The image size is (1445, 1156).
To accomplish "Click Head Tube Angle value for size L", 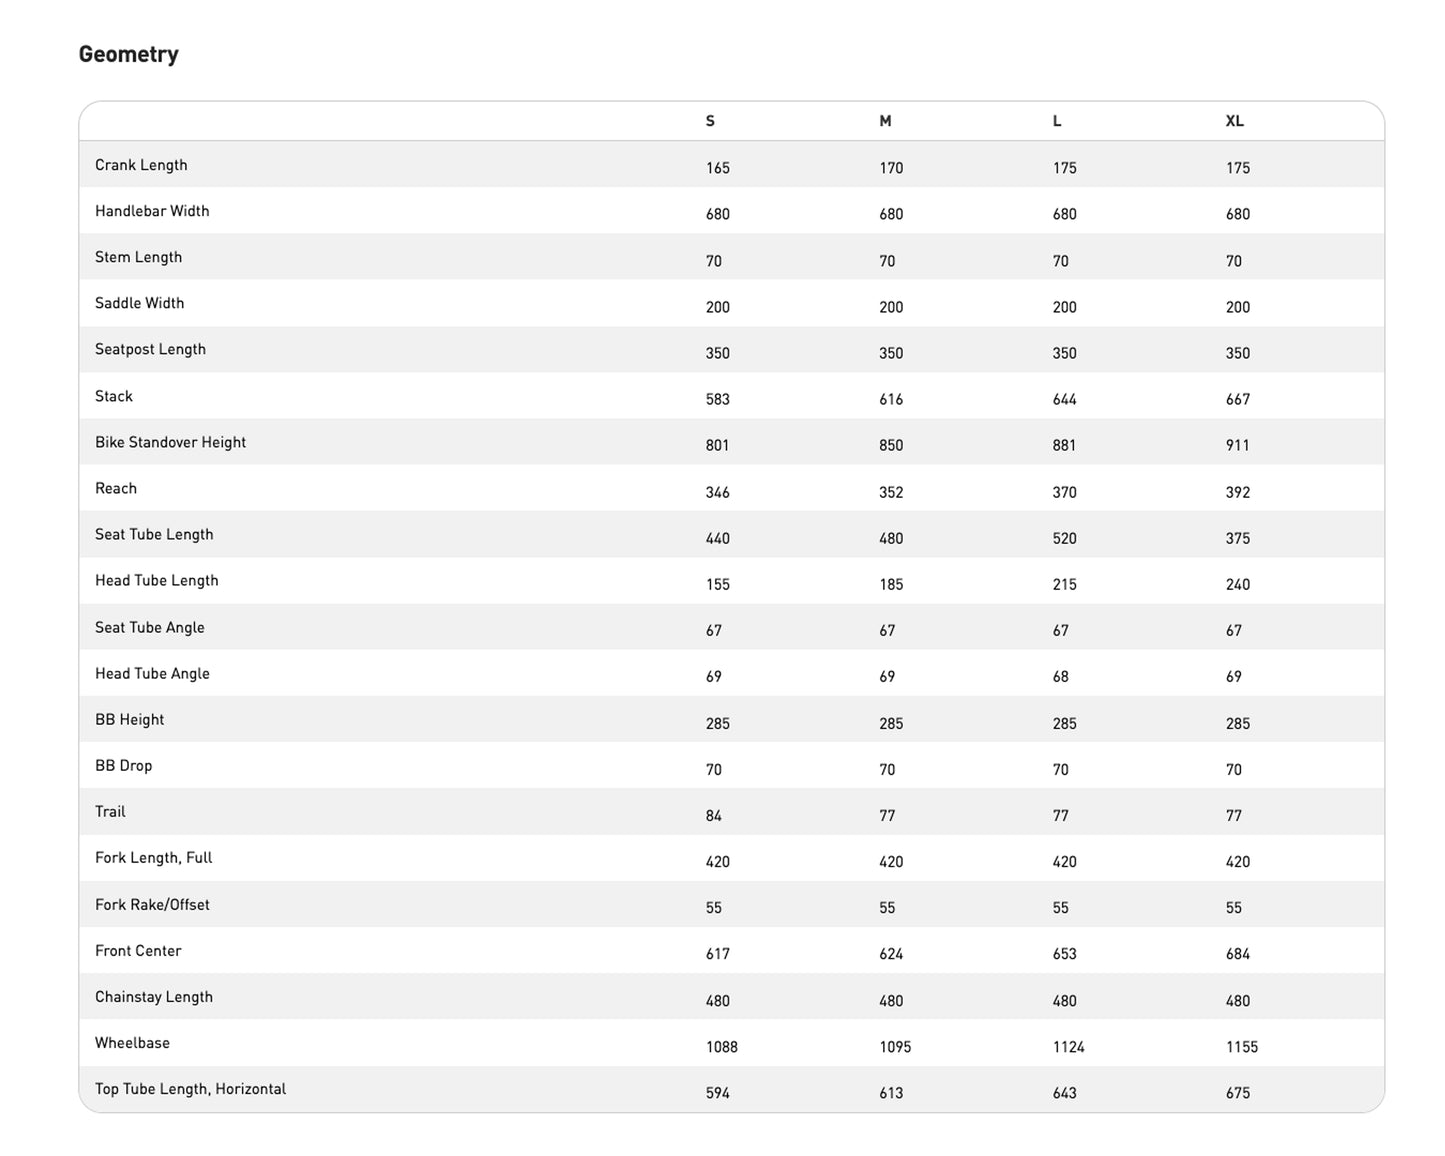I will 1061,677.
